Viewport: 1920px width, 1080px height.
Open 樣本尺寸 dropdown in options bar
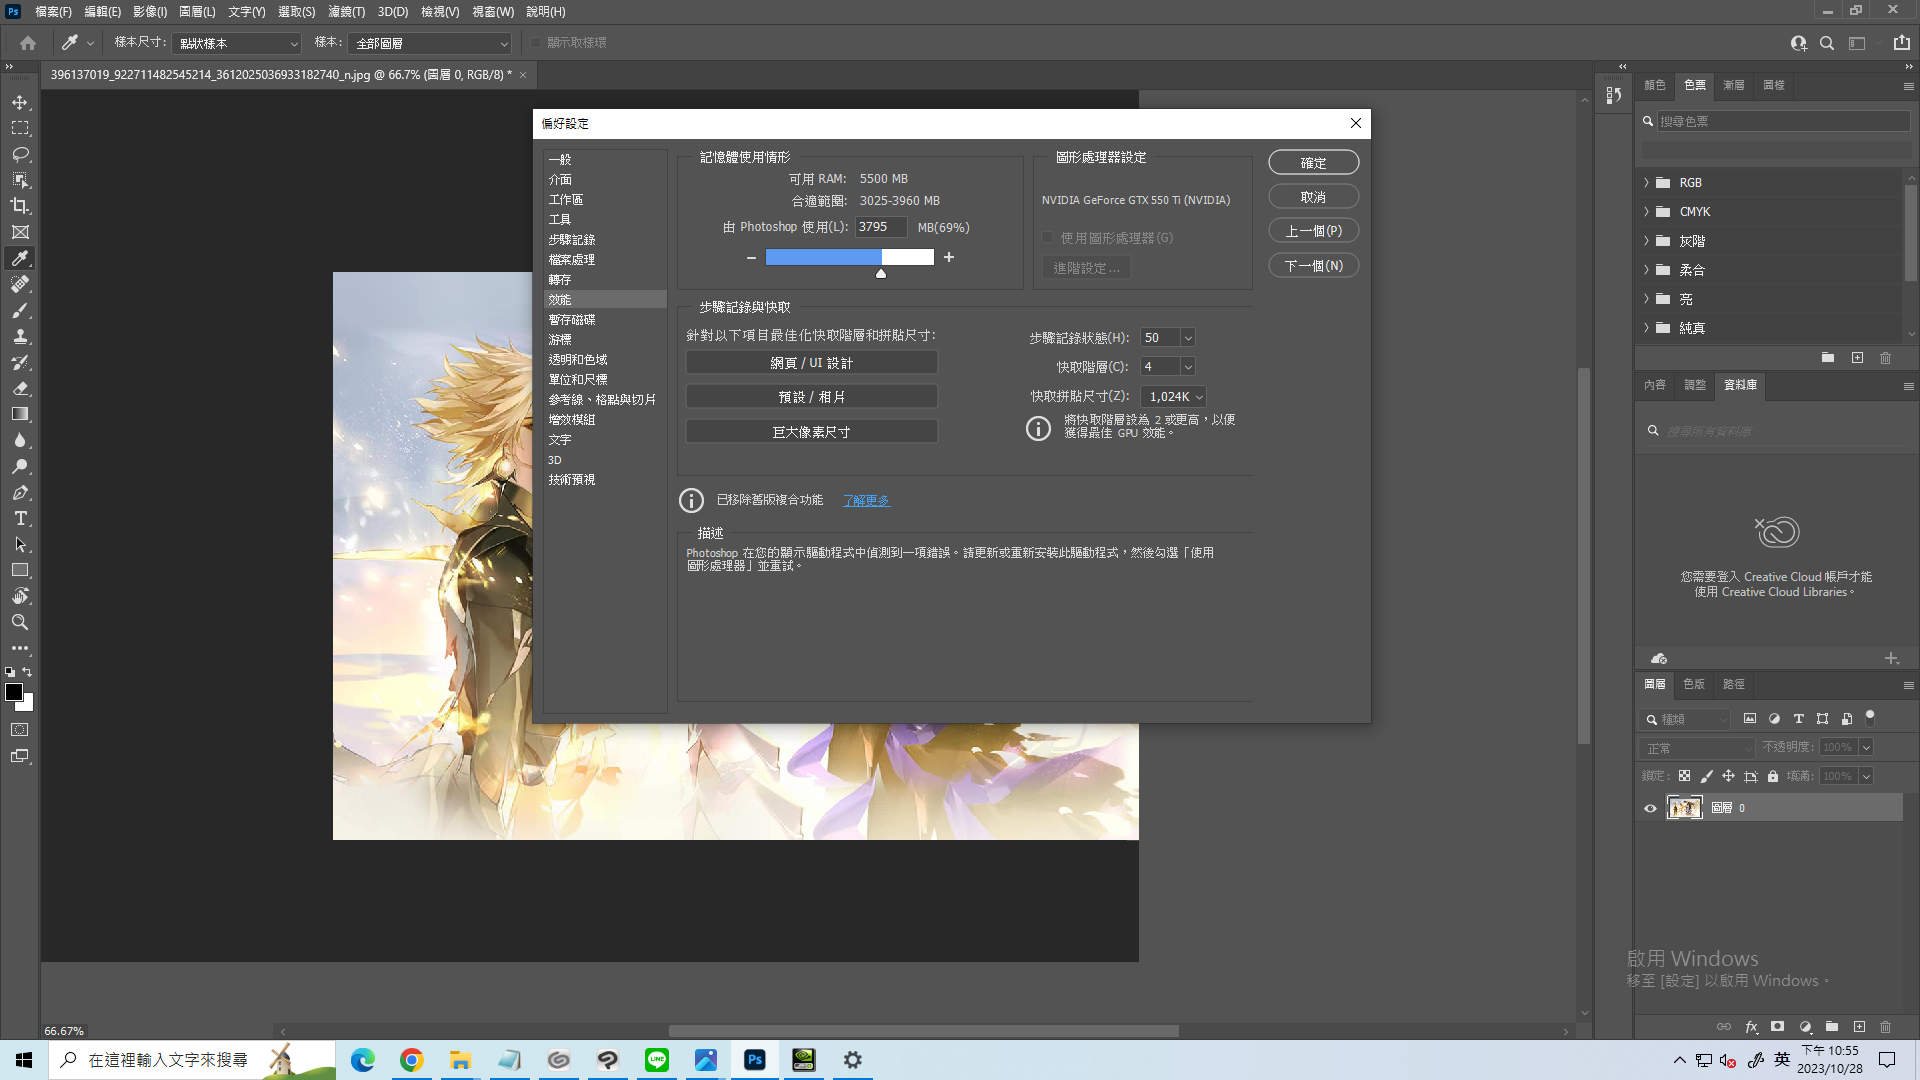237,44
